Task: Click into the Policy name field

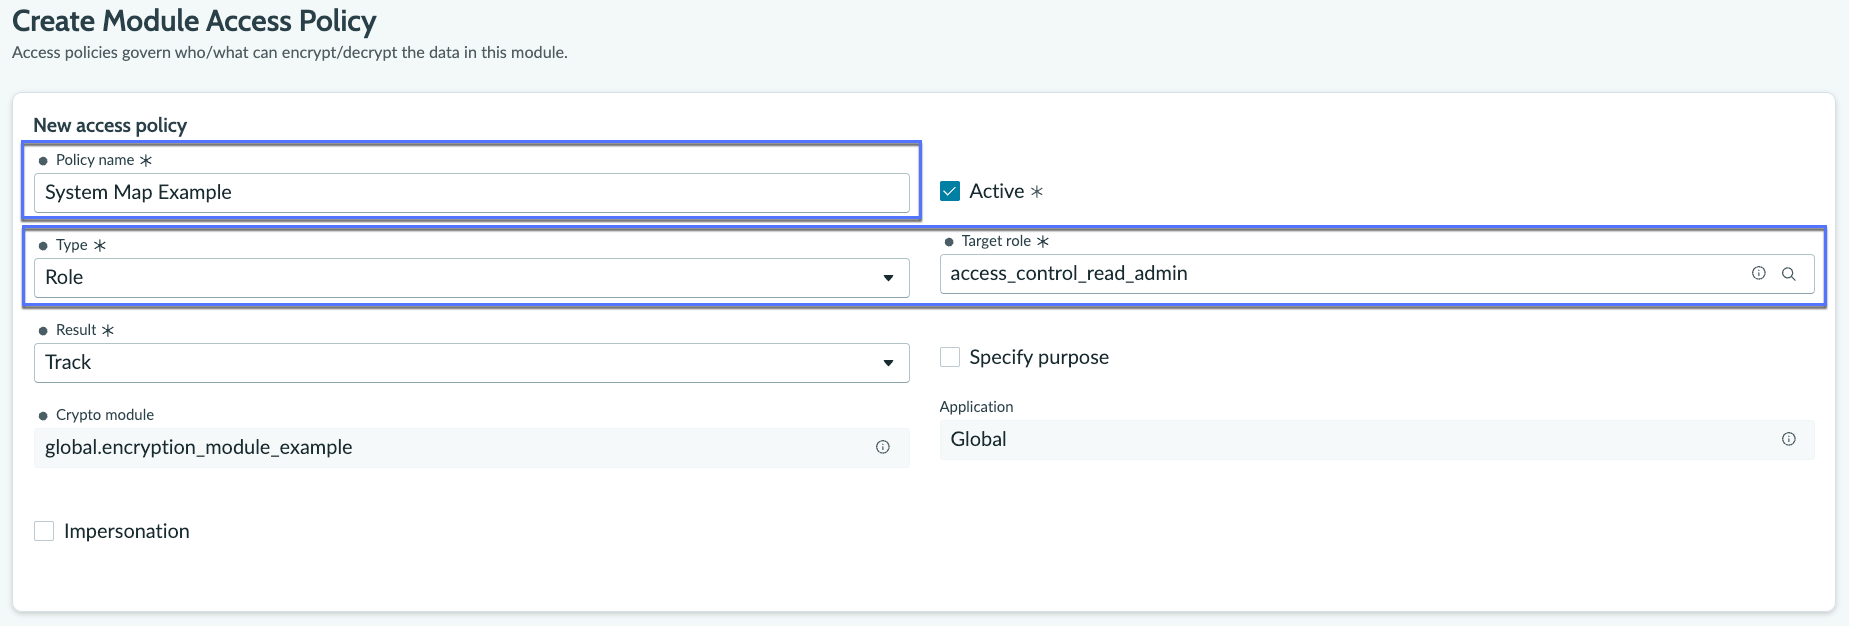Action: click(x=471, y=193)
